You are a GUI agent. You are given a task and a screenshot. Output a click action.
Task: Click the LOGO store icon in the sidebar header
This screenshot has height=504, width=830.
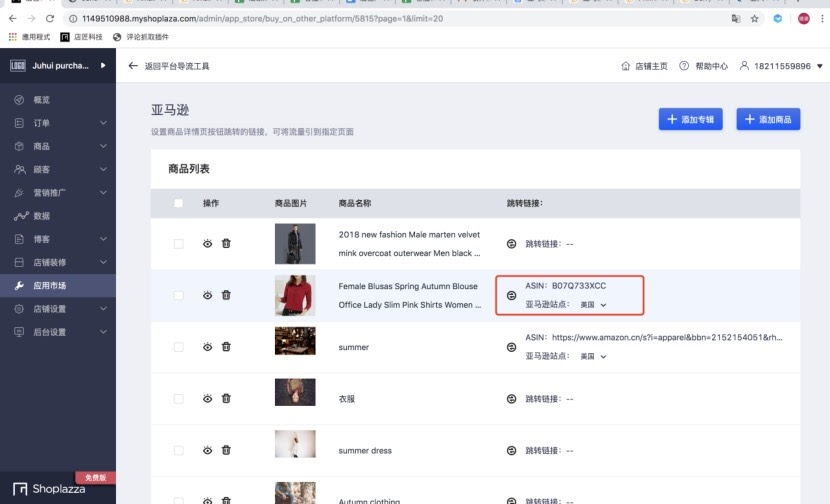(18, 66)
